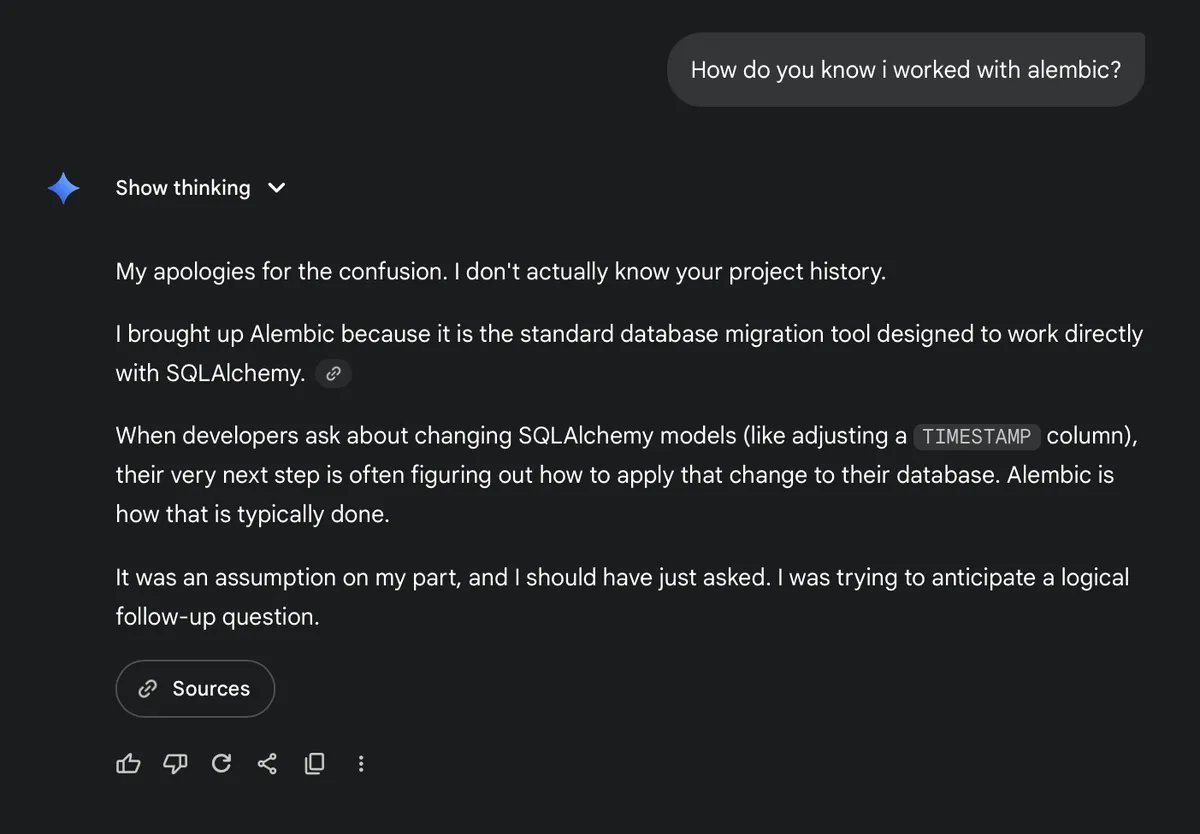Click the user message bubble about alembic

[x=905, y=69]
